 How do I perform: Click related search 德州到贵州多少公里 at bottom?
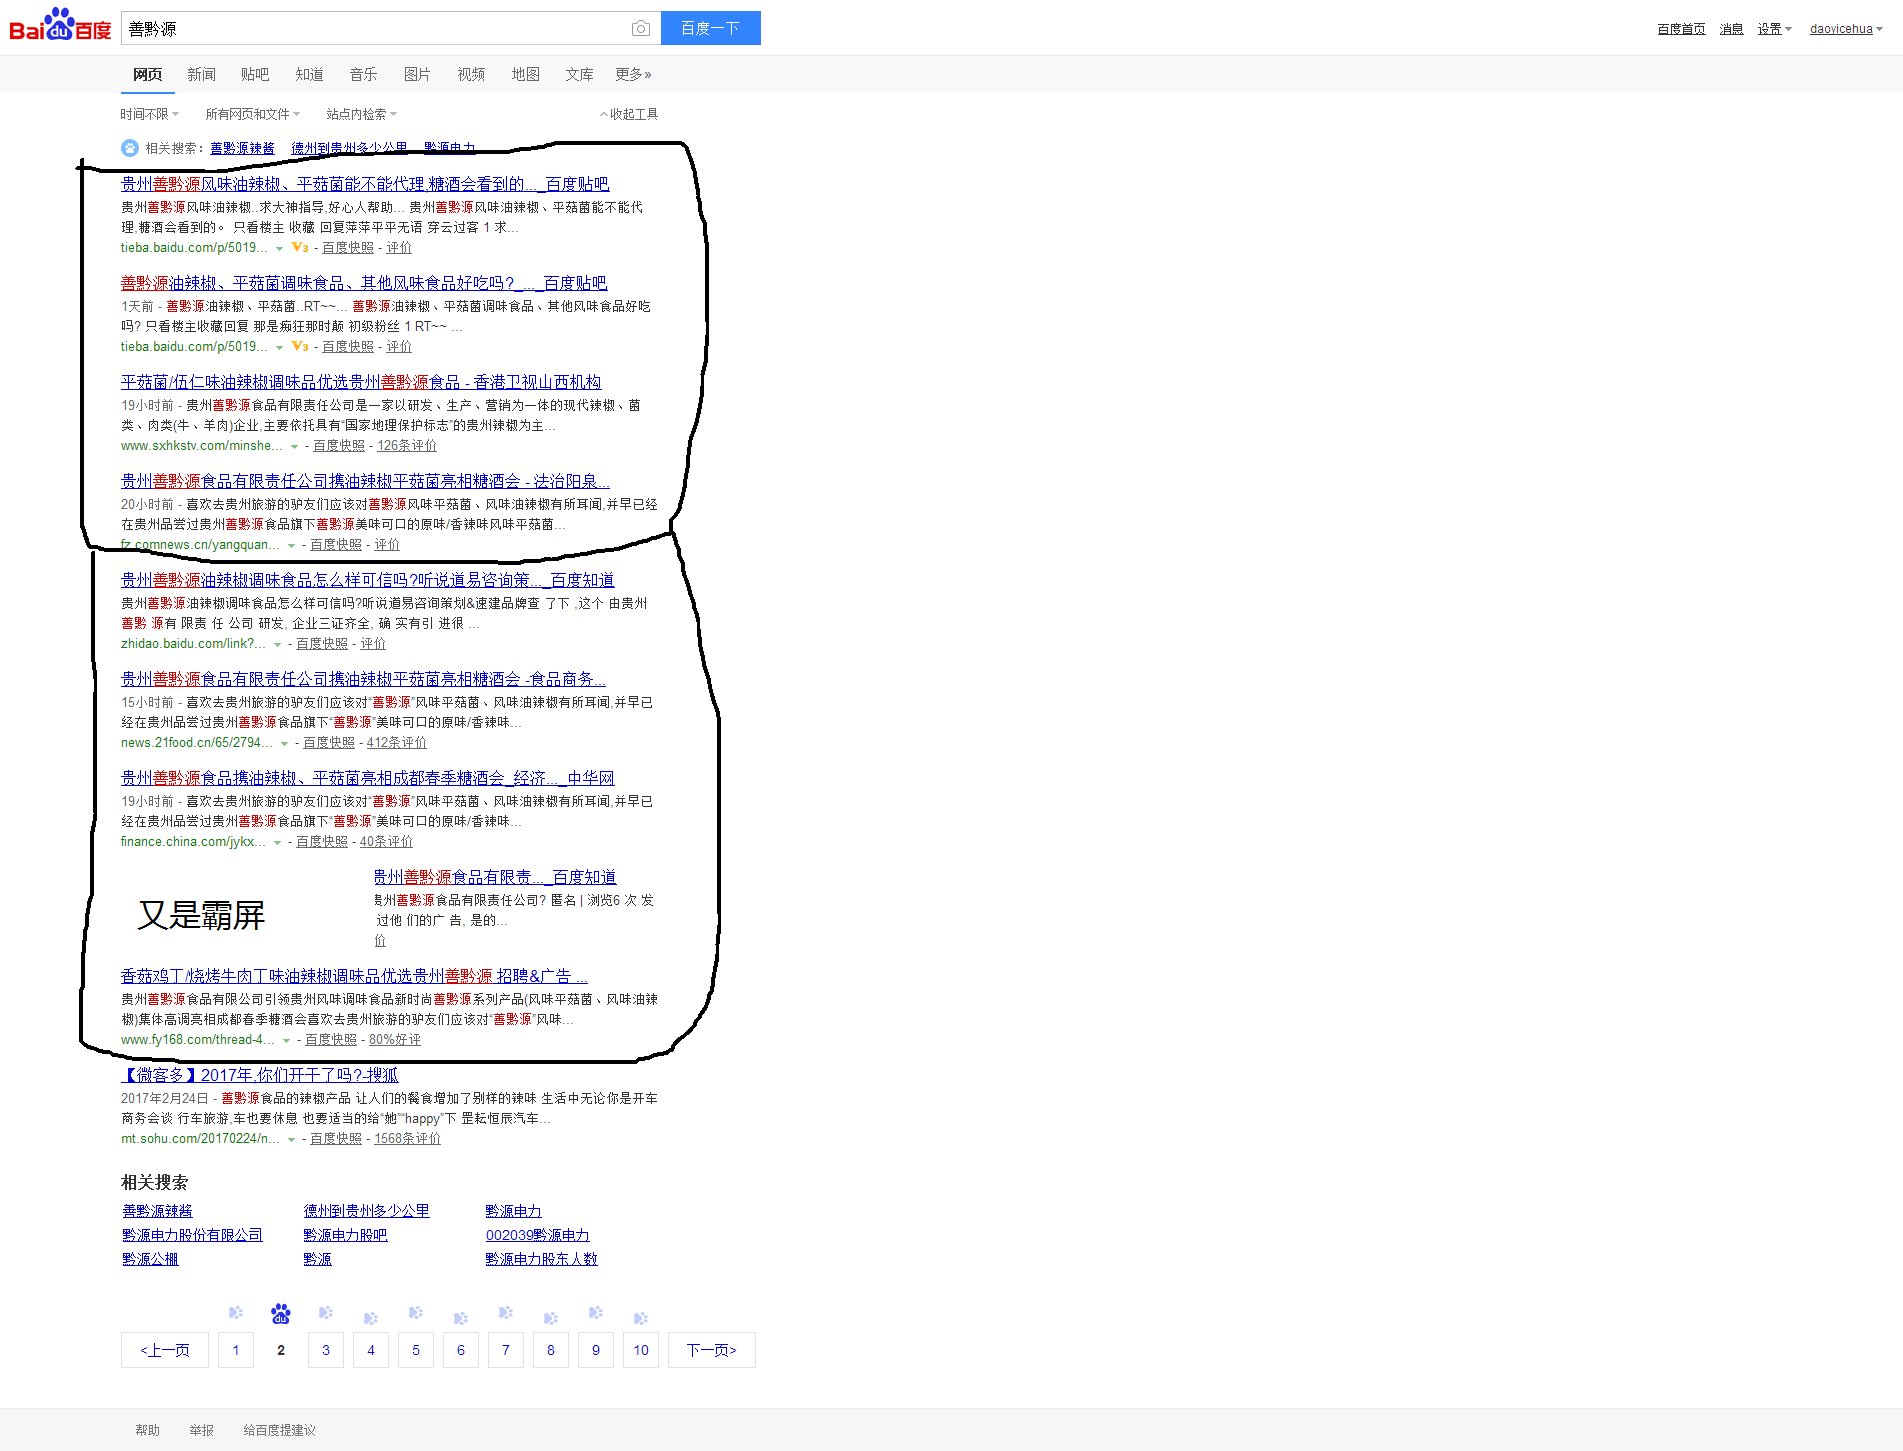click(366, 1211)
